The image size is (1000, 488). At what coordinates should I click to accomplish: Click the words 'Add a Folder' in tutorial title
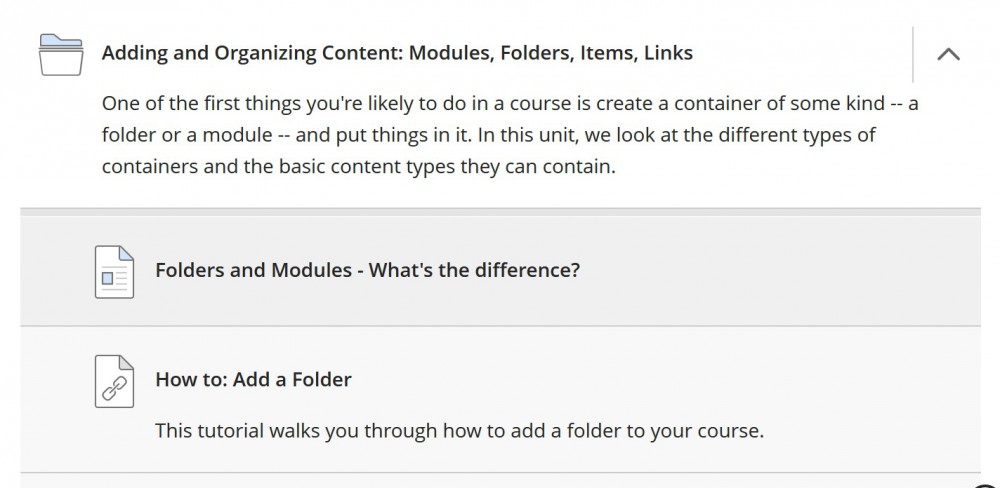point(292,380)
